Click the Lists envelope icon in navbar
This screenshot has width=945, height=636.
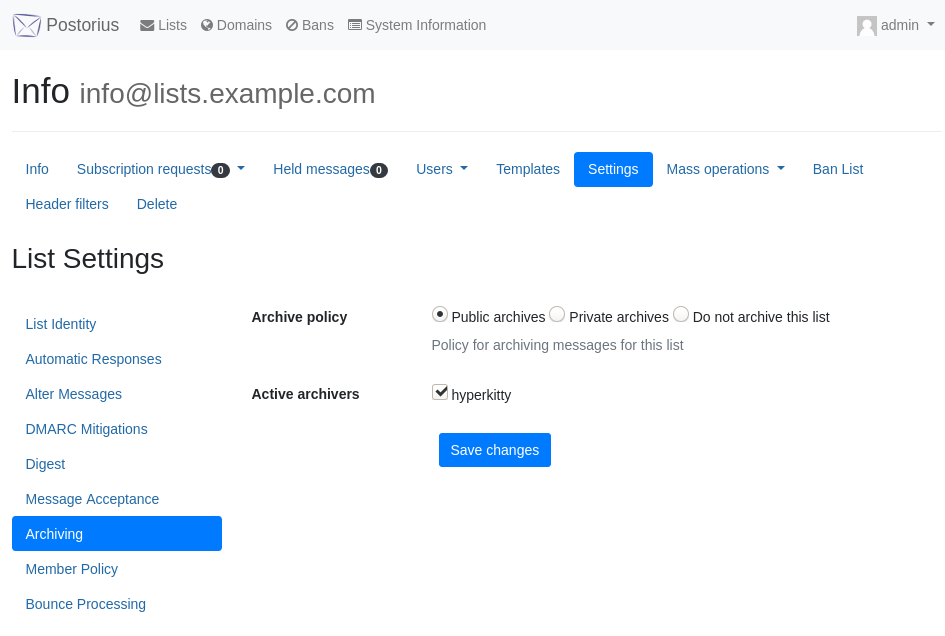click(x=147, y=25)
